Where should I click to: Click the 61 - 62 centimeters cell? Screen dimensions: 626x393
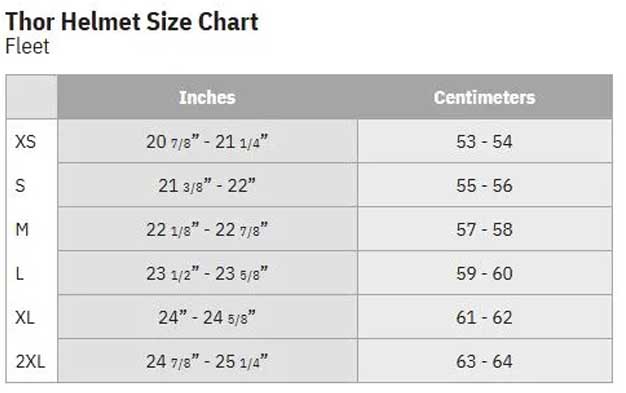485,317
